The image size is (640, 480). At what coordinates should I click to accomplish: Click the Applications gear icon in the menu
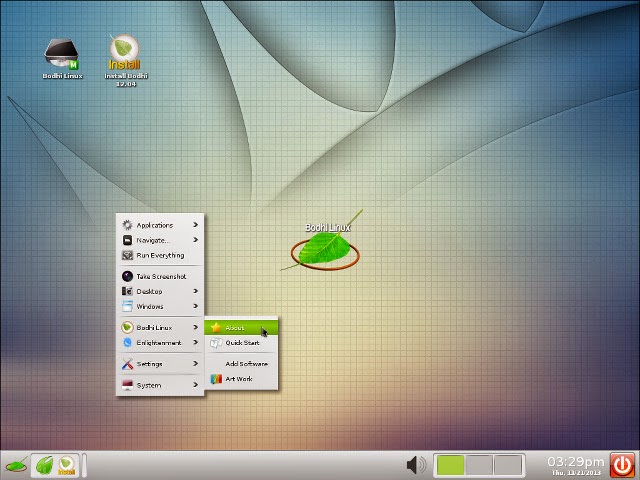pyautogui.click(x=127, y=225)
